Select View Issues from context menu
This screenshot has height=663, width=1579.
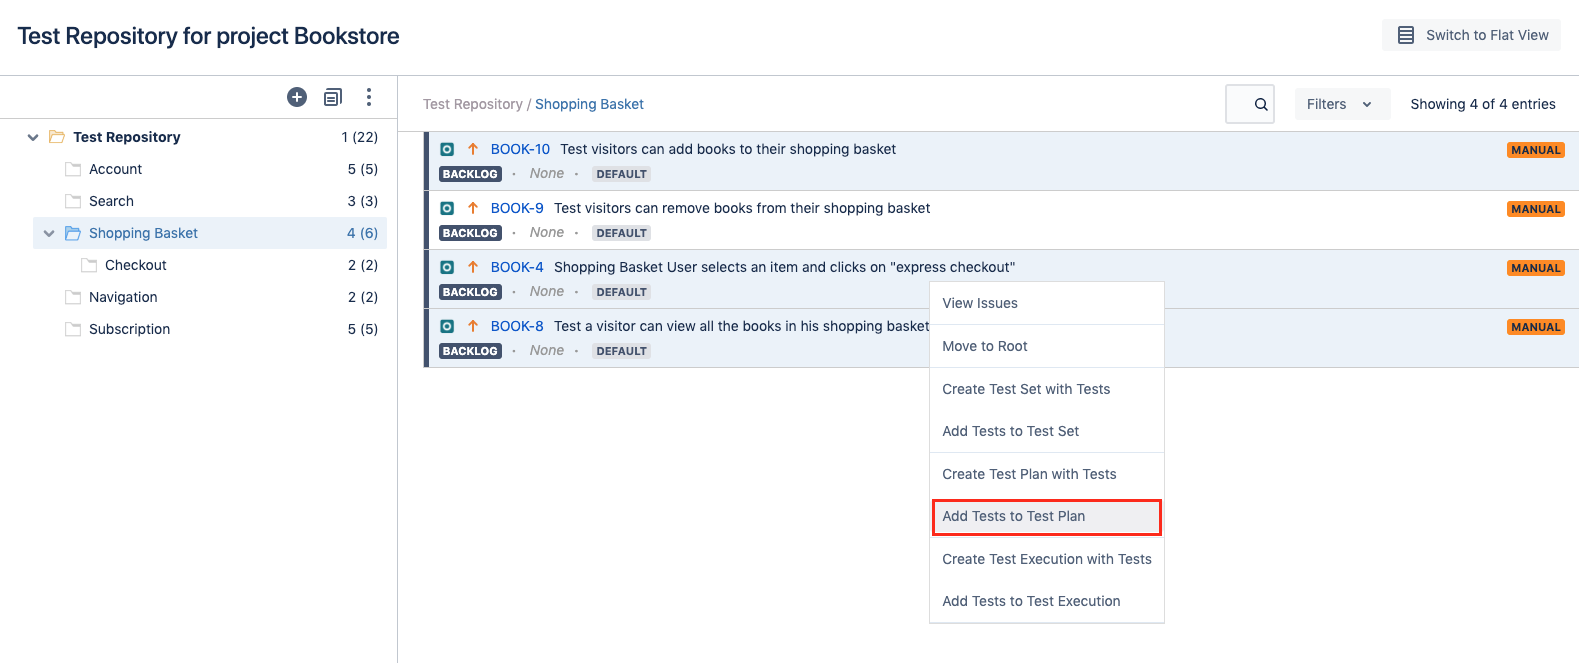tap(1047, 303)
